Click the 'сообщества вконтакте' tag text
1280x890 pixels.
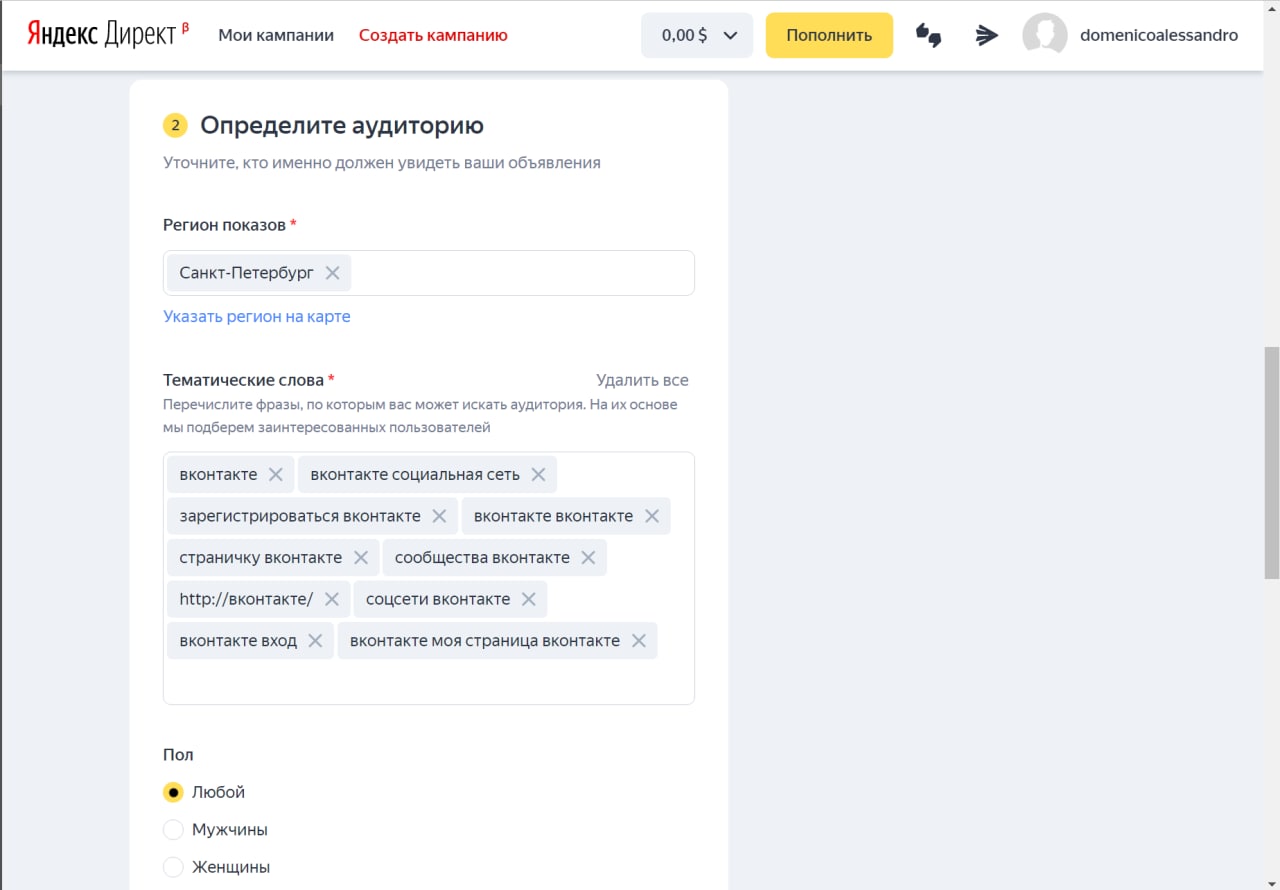tap(482, 558)
